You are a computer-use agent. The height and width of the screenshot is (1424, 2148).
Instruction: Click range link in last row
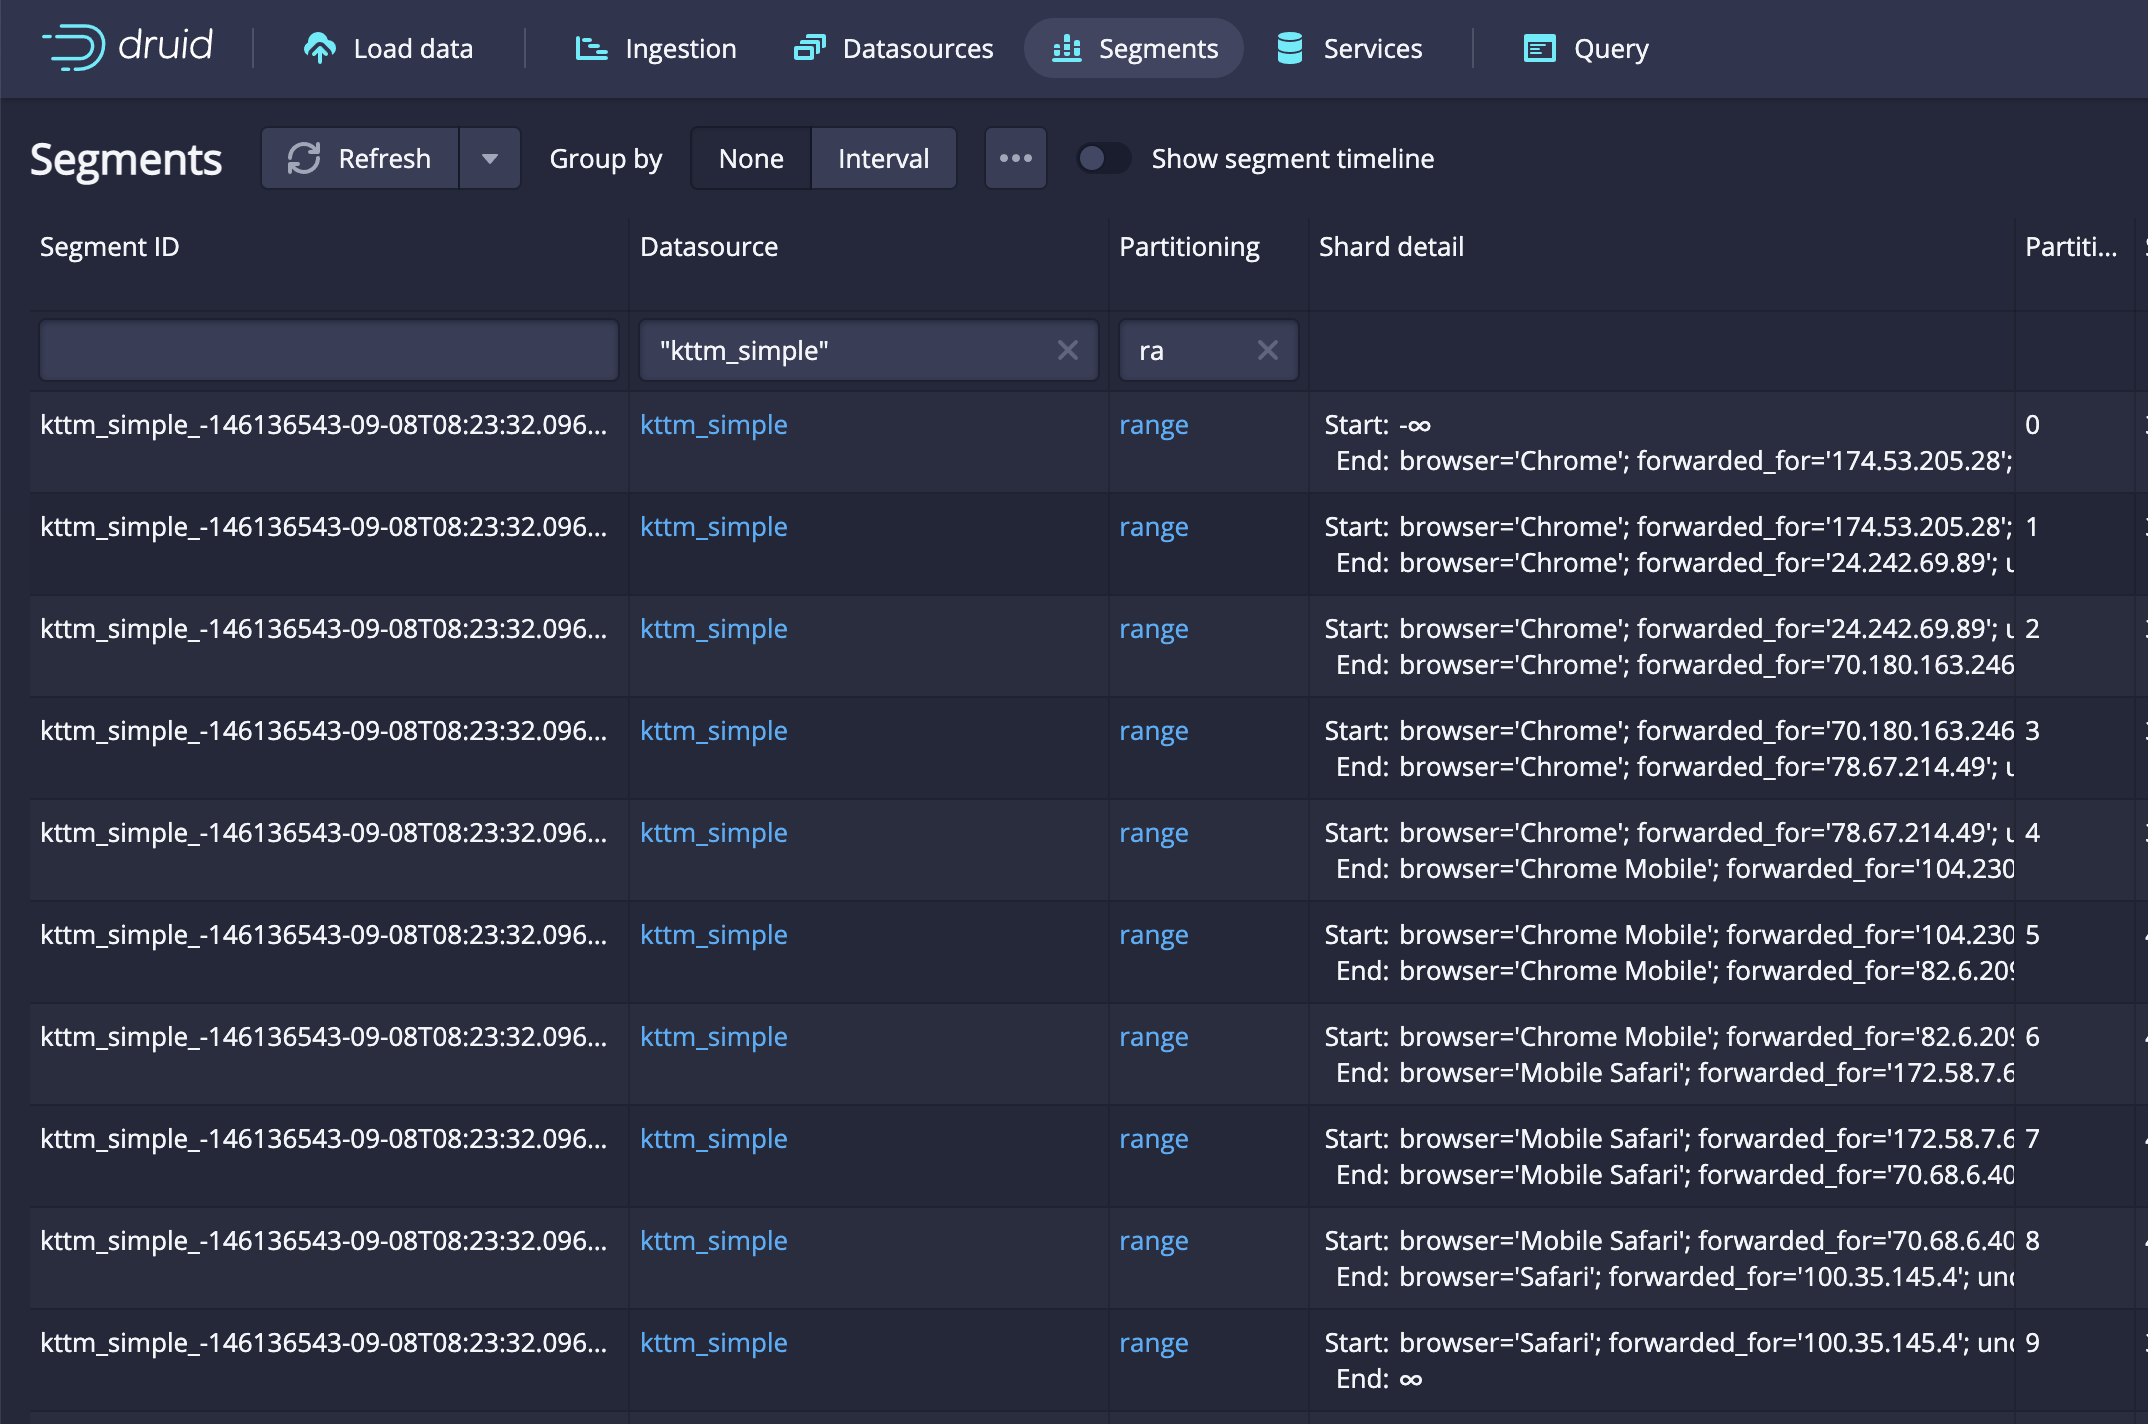(1153, 1342)
